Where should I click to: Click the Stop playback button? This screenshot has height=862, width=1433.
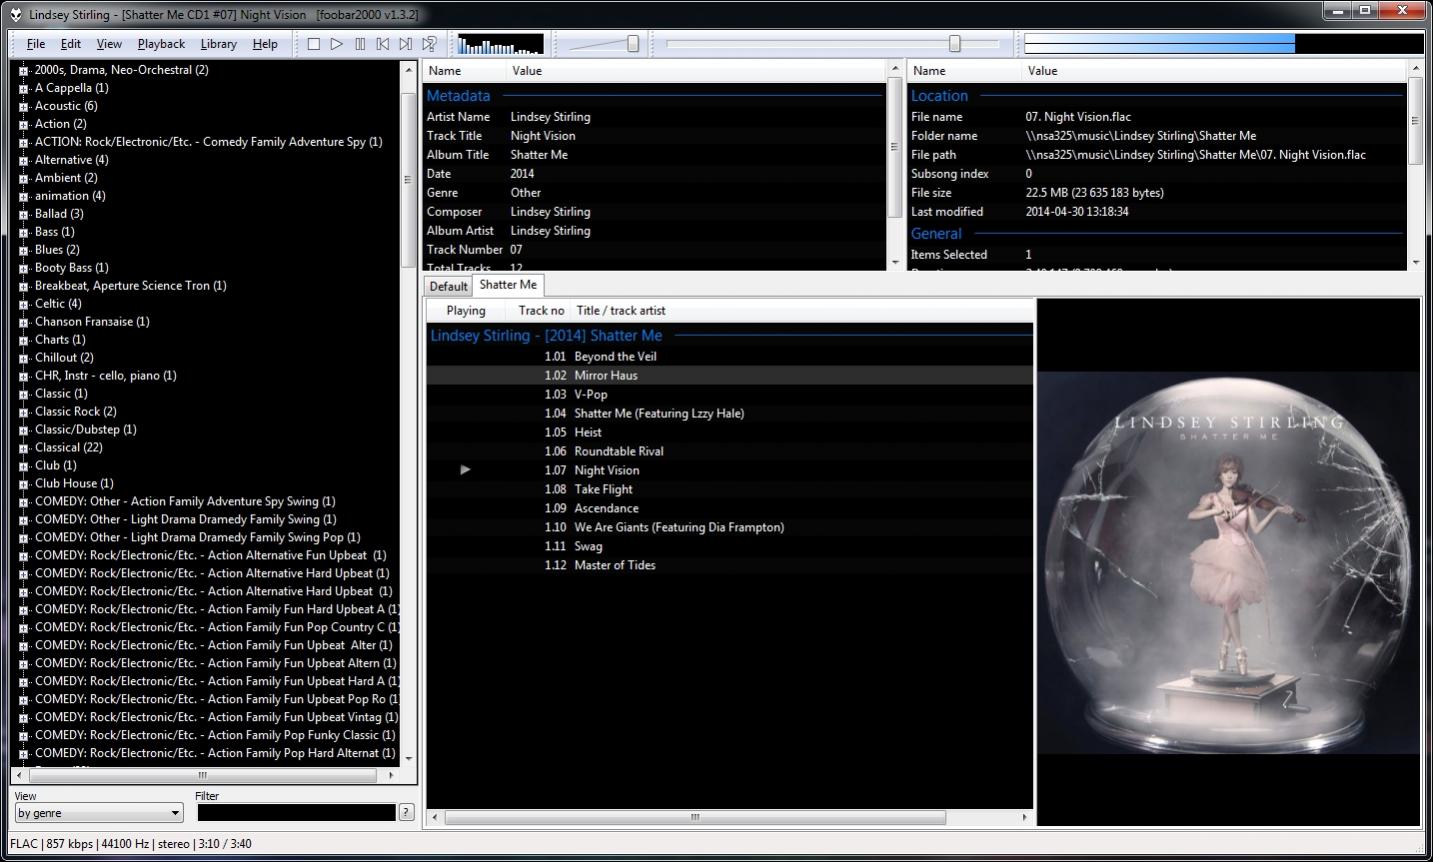pos(314,44)
